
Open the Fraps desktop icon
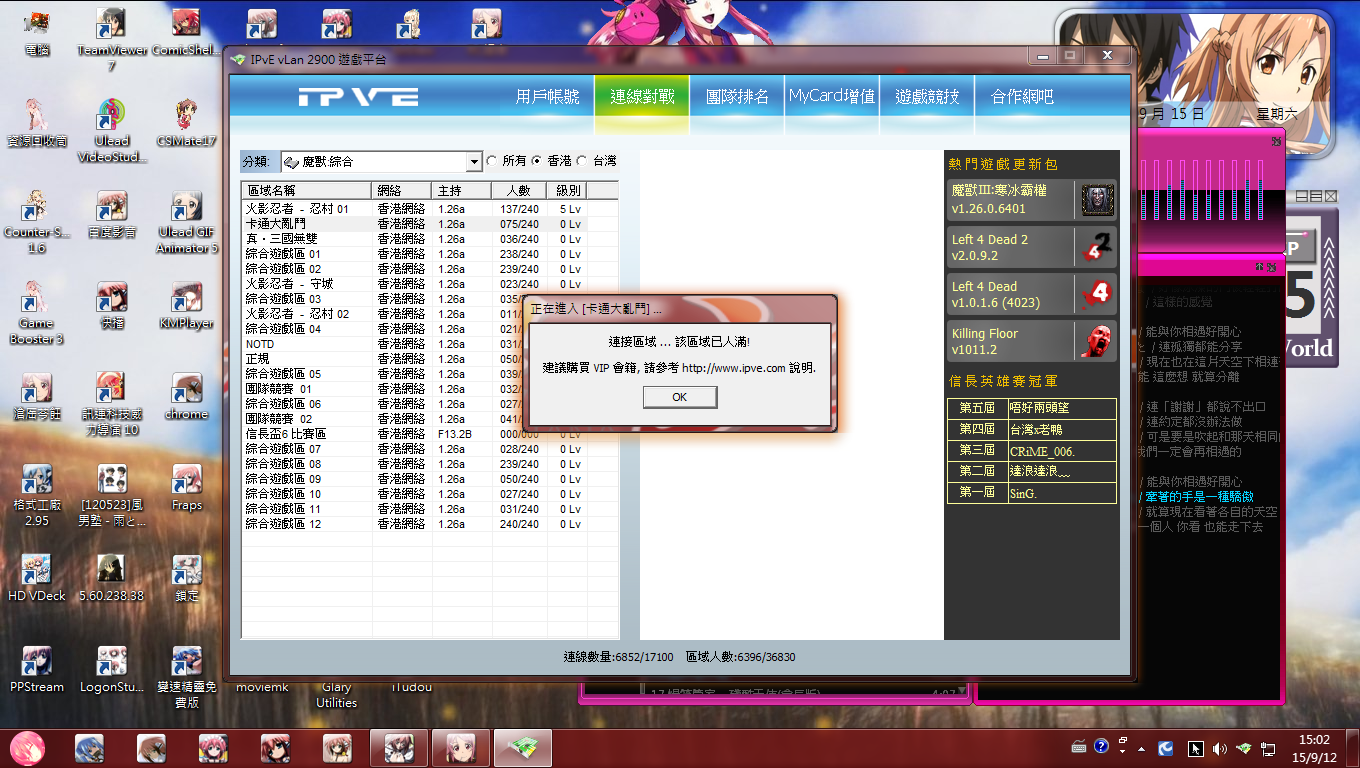[x=186, y=482]
